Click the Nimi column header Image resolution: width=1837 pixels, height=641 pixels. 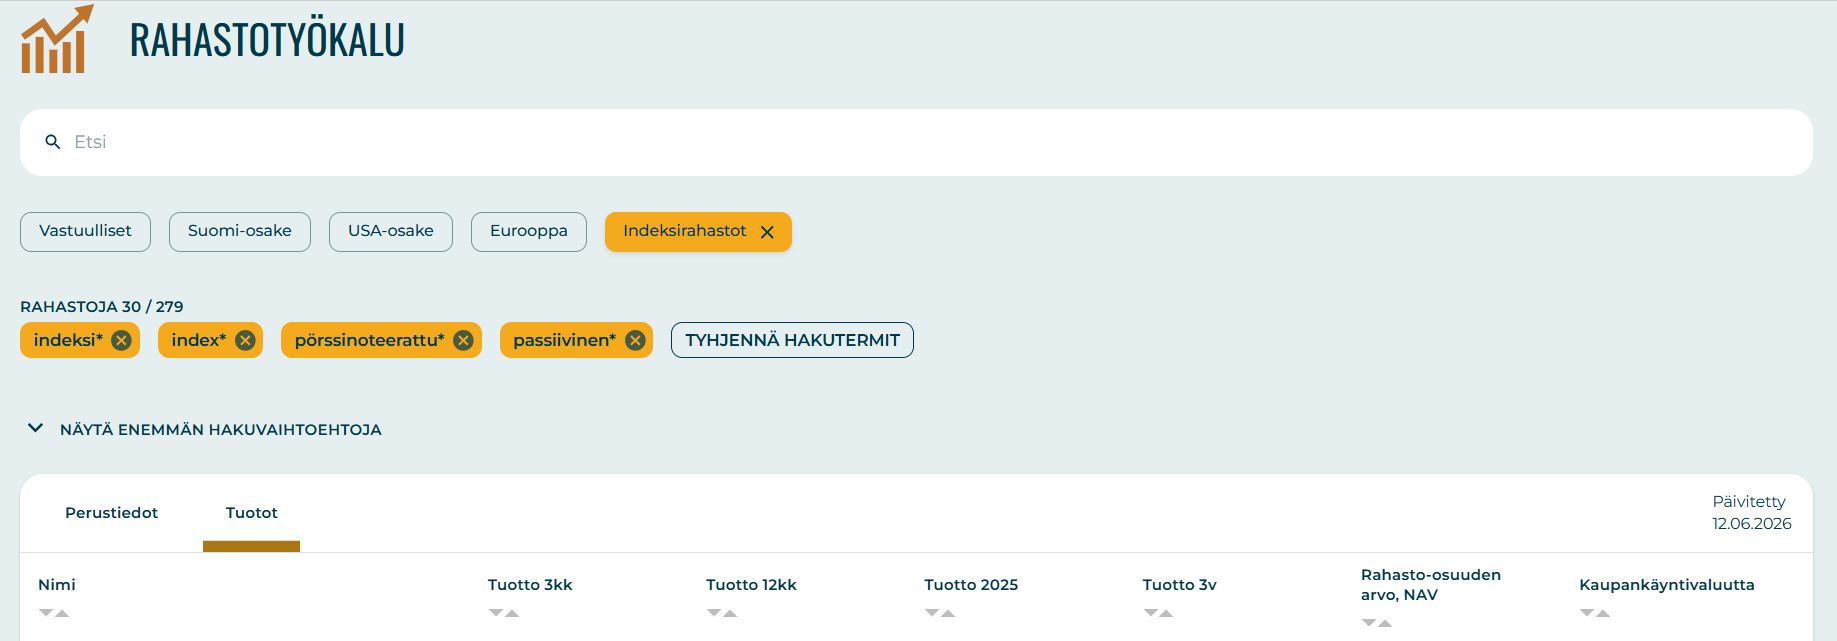57,585
